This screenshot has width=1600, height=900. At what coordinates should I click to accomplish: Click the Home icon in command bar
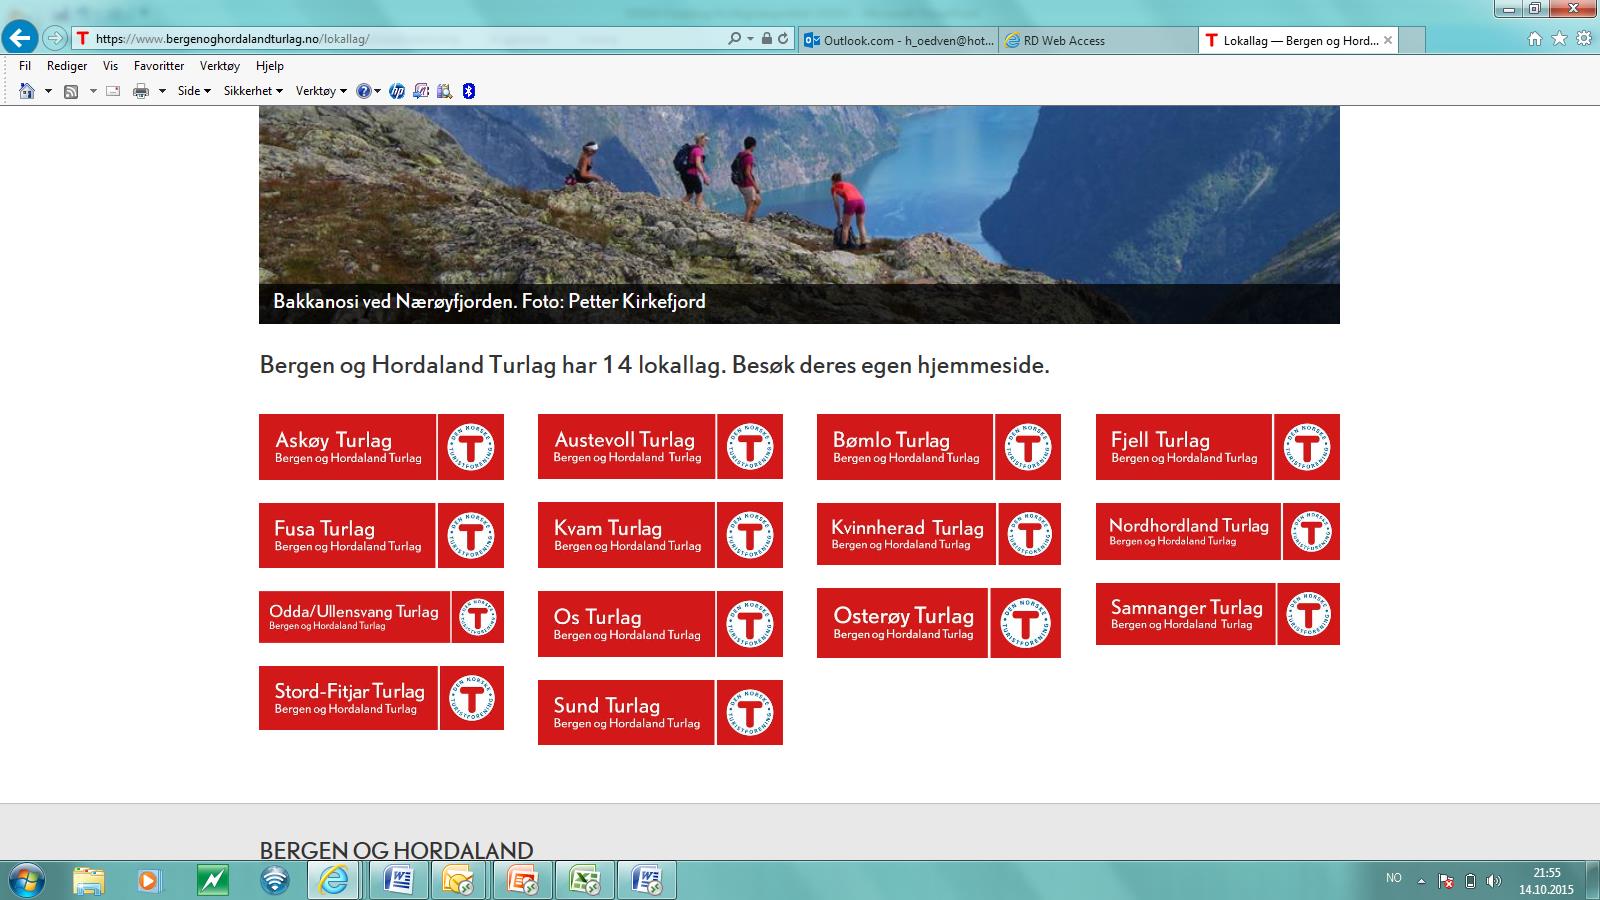point(27,91)
